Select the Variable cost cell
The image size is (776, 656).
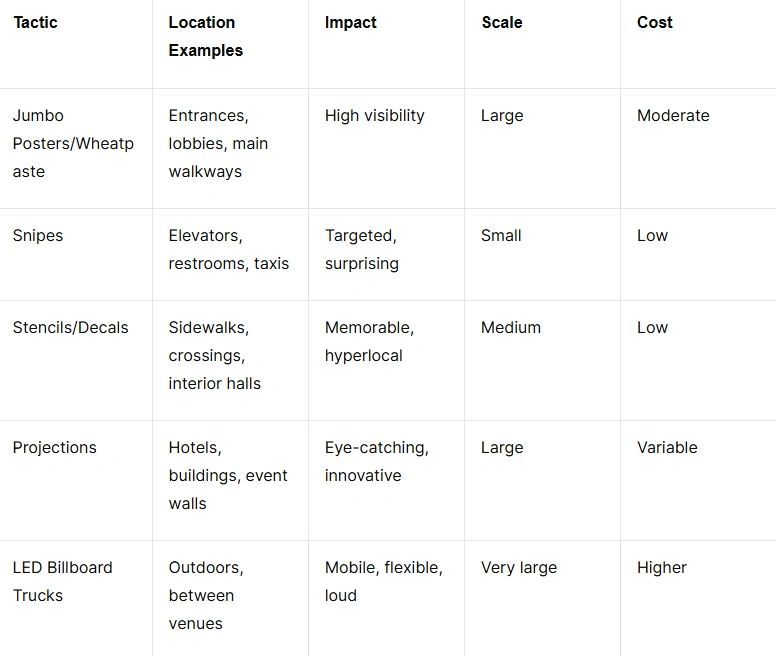point(667,447)
